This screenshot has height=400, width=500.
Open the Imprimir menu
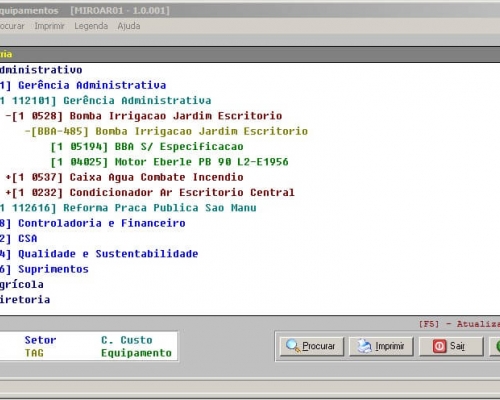[49, 26]
